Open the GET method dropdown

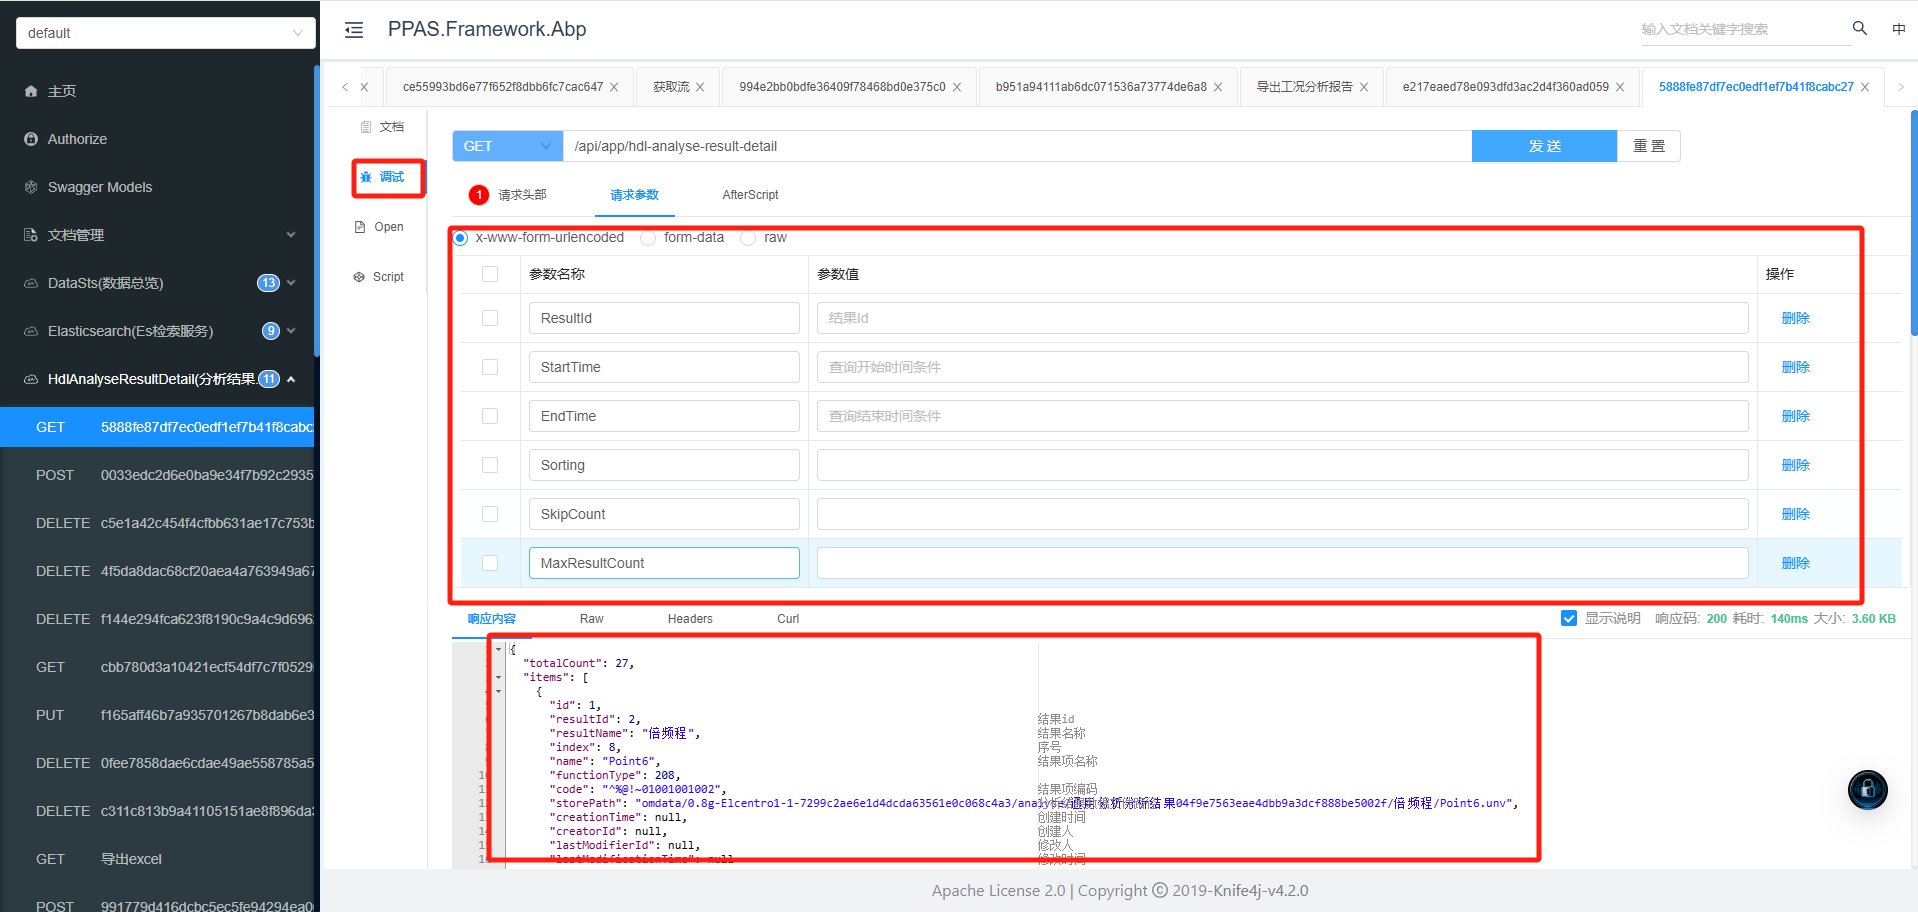click(507, 146)
